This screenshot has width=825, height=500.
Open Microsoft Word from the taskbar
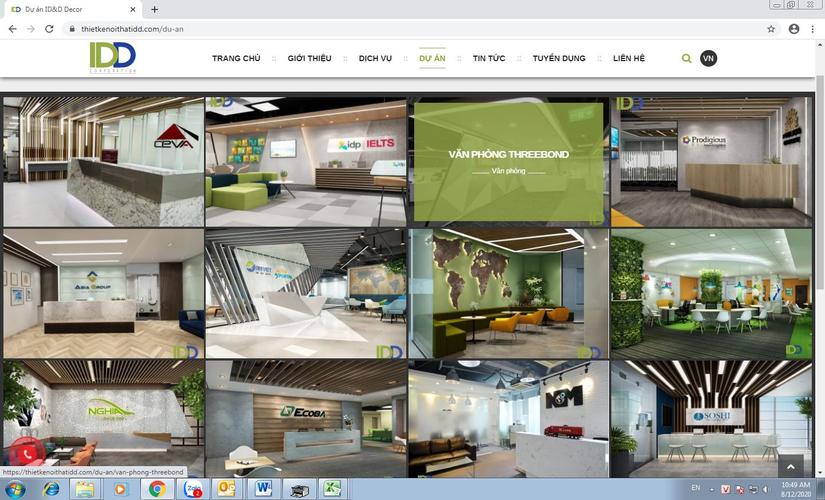264,488
